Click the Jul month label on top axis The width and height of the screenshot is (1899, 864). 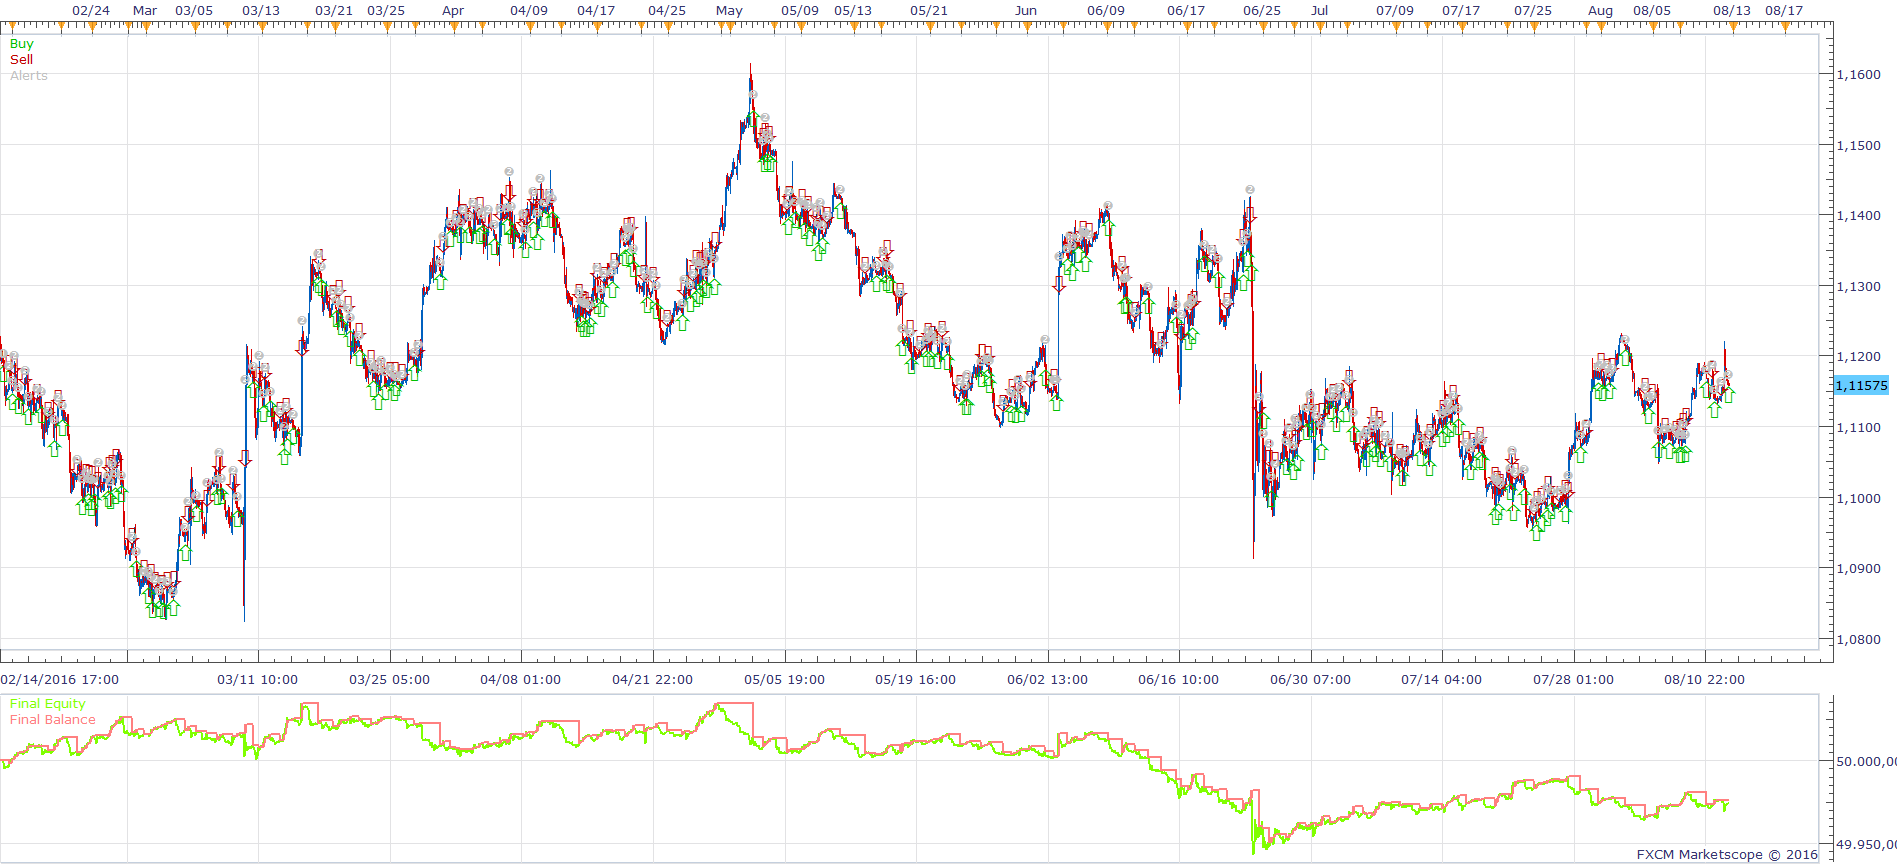pyautogui.click(x=1320, y=11)
